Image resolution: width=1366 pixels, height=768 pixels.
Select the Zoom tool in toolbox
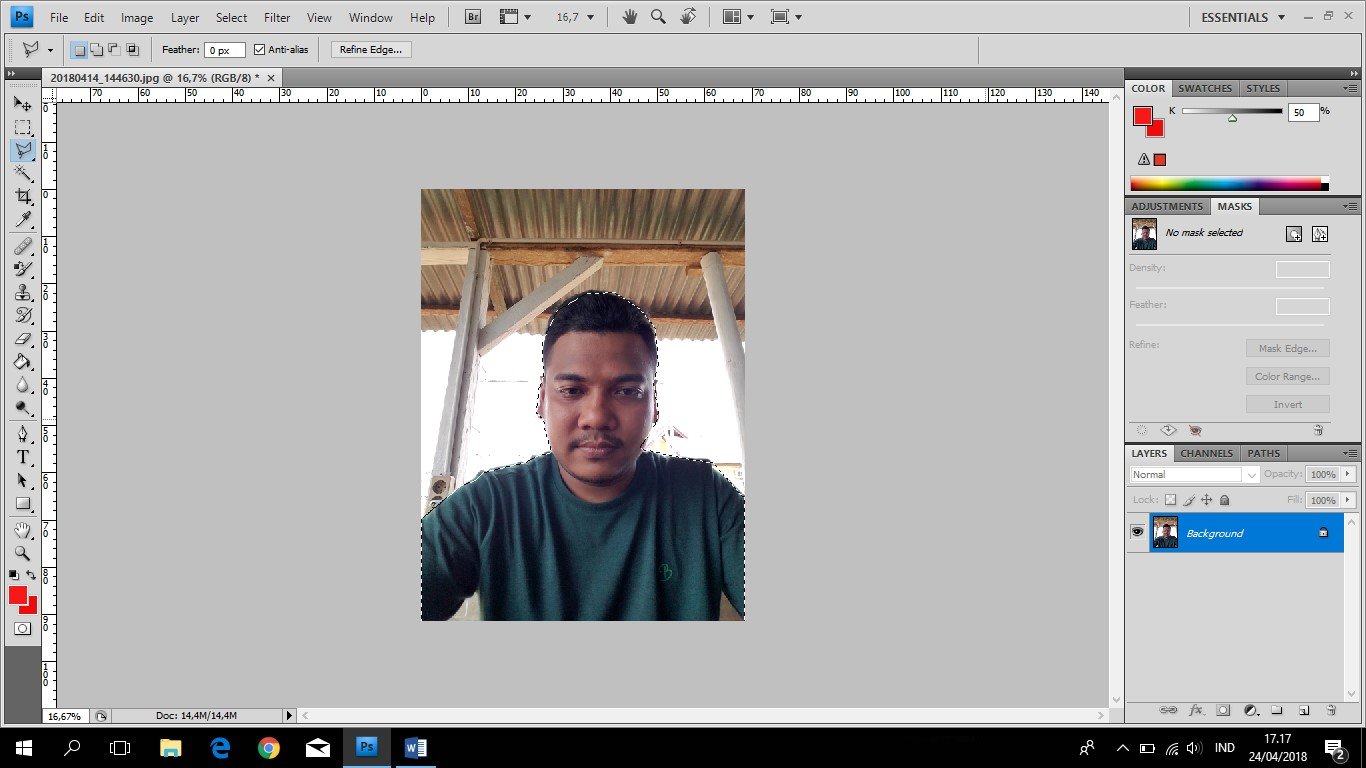point(22,553)
